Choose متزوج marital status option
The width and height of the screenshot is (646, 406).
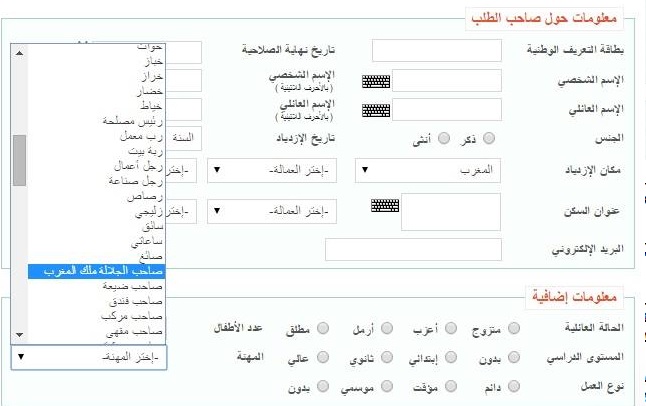(514, 328)
